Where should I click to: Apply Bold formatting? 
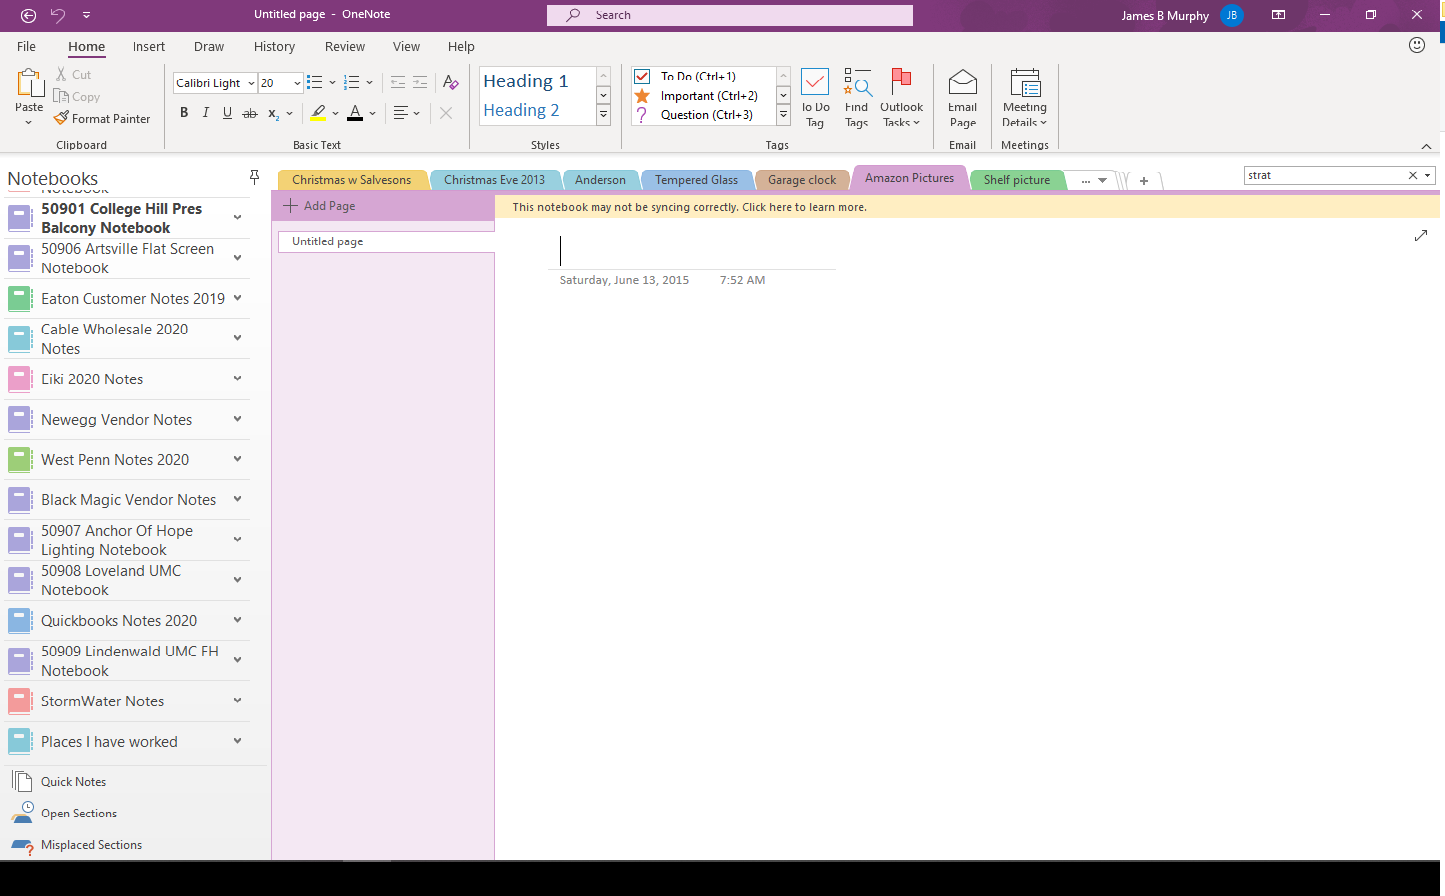point(184,113)
